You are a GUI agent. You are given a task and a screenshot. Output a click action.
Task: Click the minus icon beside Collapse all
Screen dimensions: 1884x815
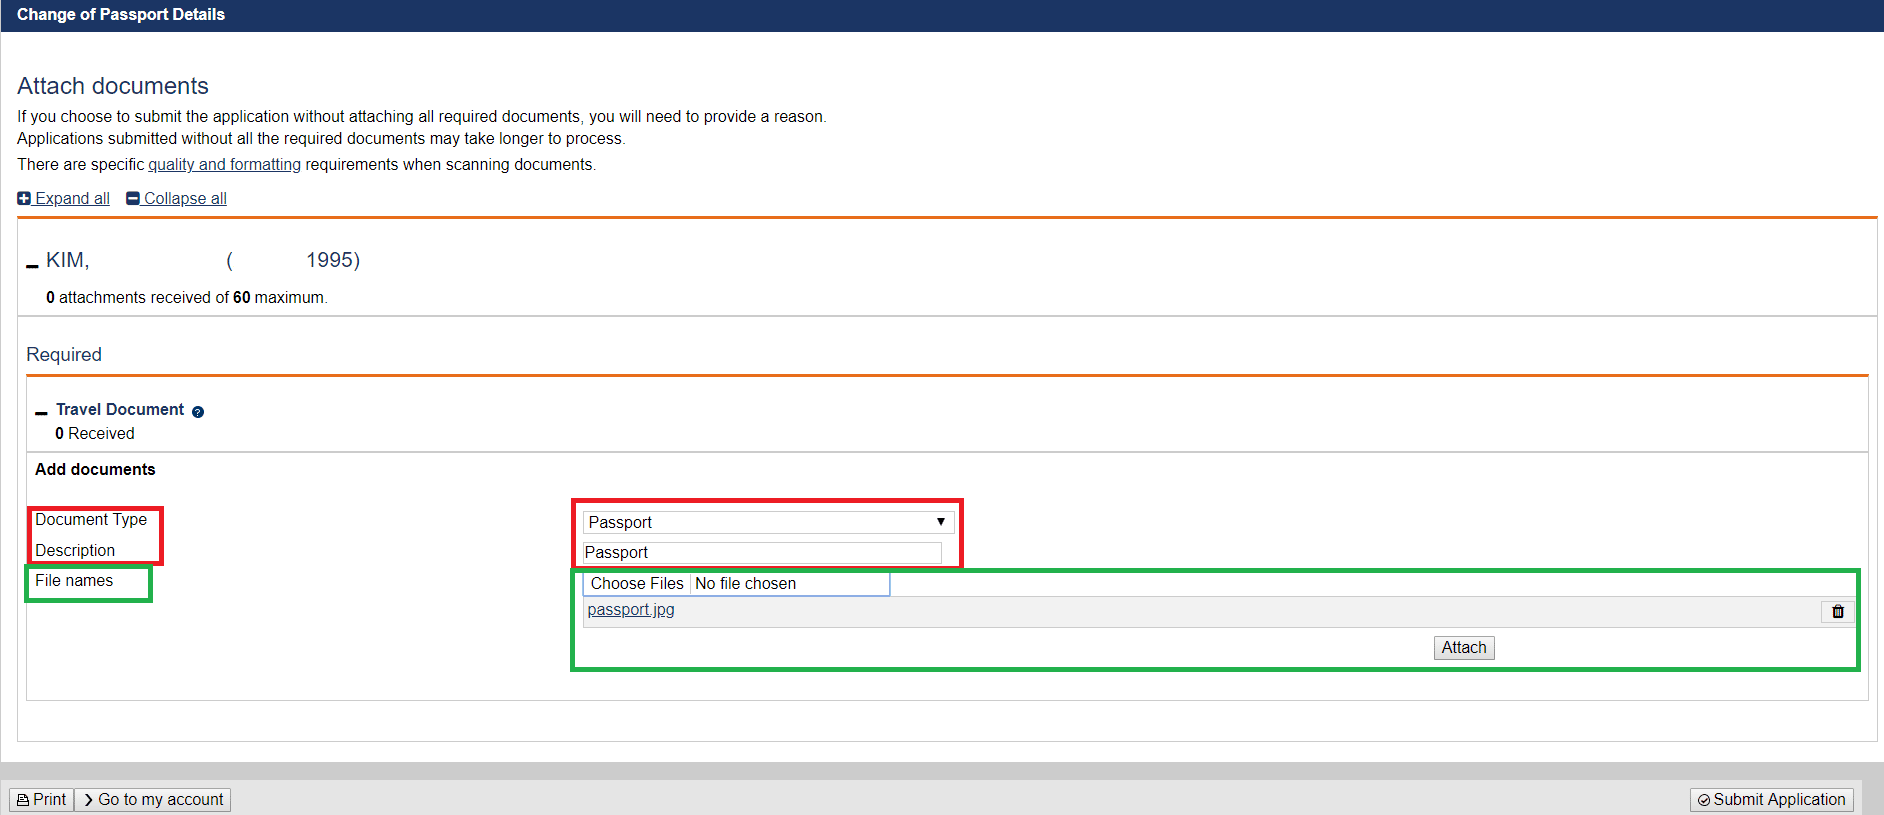(133, 198)
